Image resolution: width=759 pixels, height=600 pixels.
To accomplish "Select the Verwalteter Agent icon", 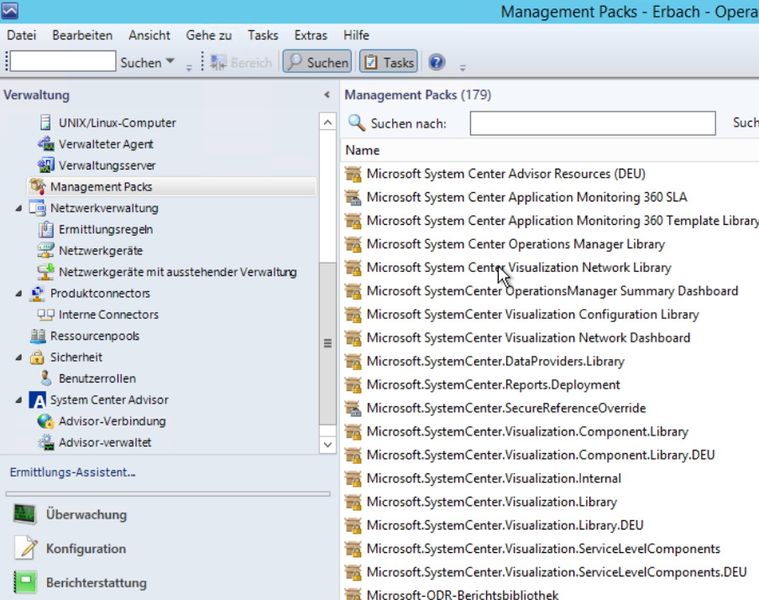I will pyautogui.click(x=46, y=144).
